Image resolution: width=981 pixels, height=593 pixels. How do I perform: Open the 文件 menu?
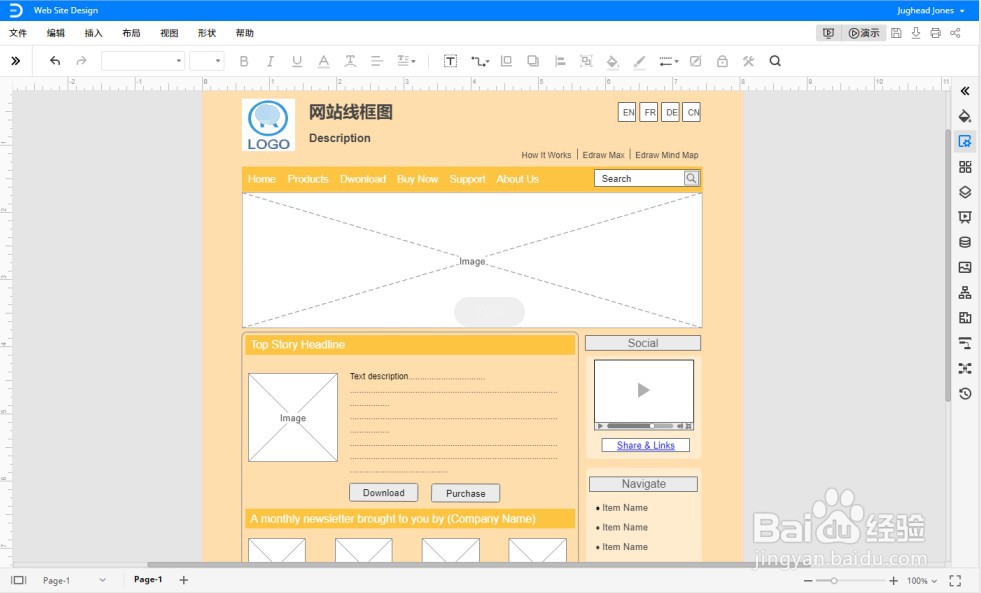point(18,33)
